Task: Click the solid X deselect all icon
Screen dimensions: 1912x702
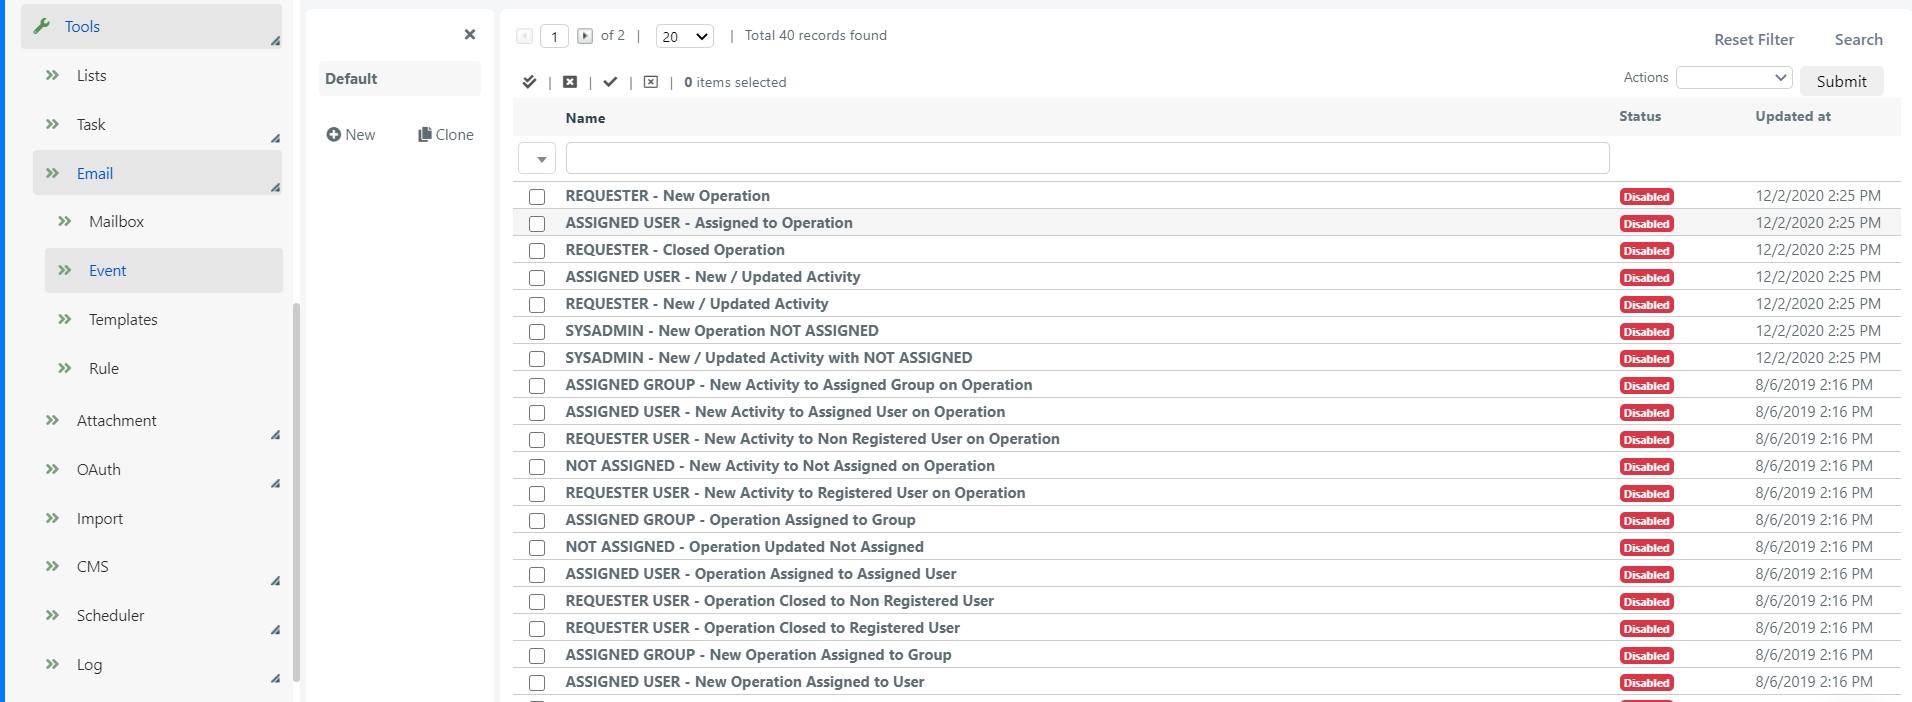Action: [x=570, y=82]
